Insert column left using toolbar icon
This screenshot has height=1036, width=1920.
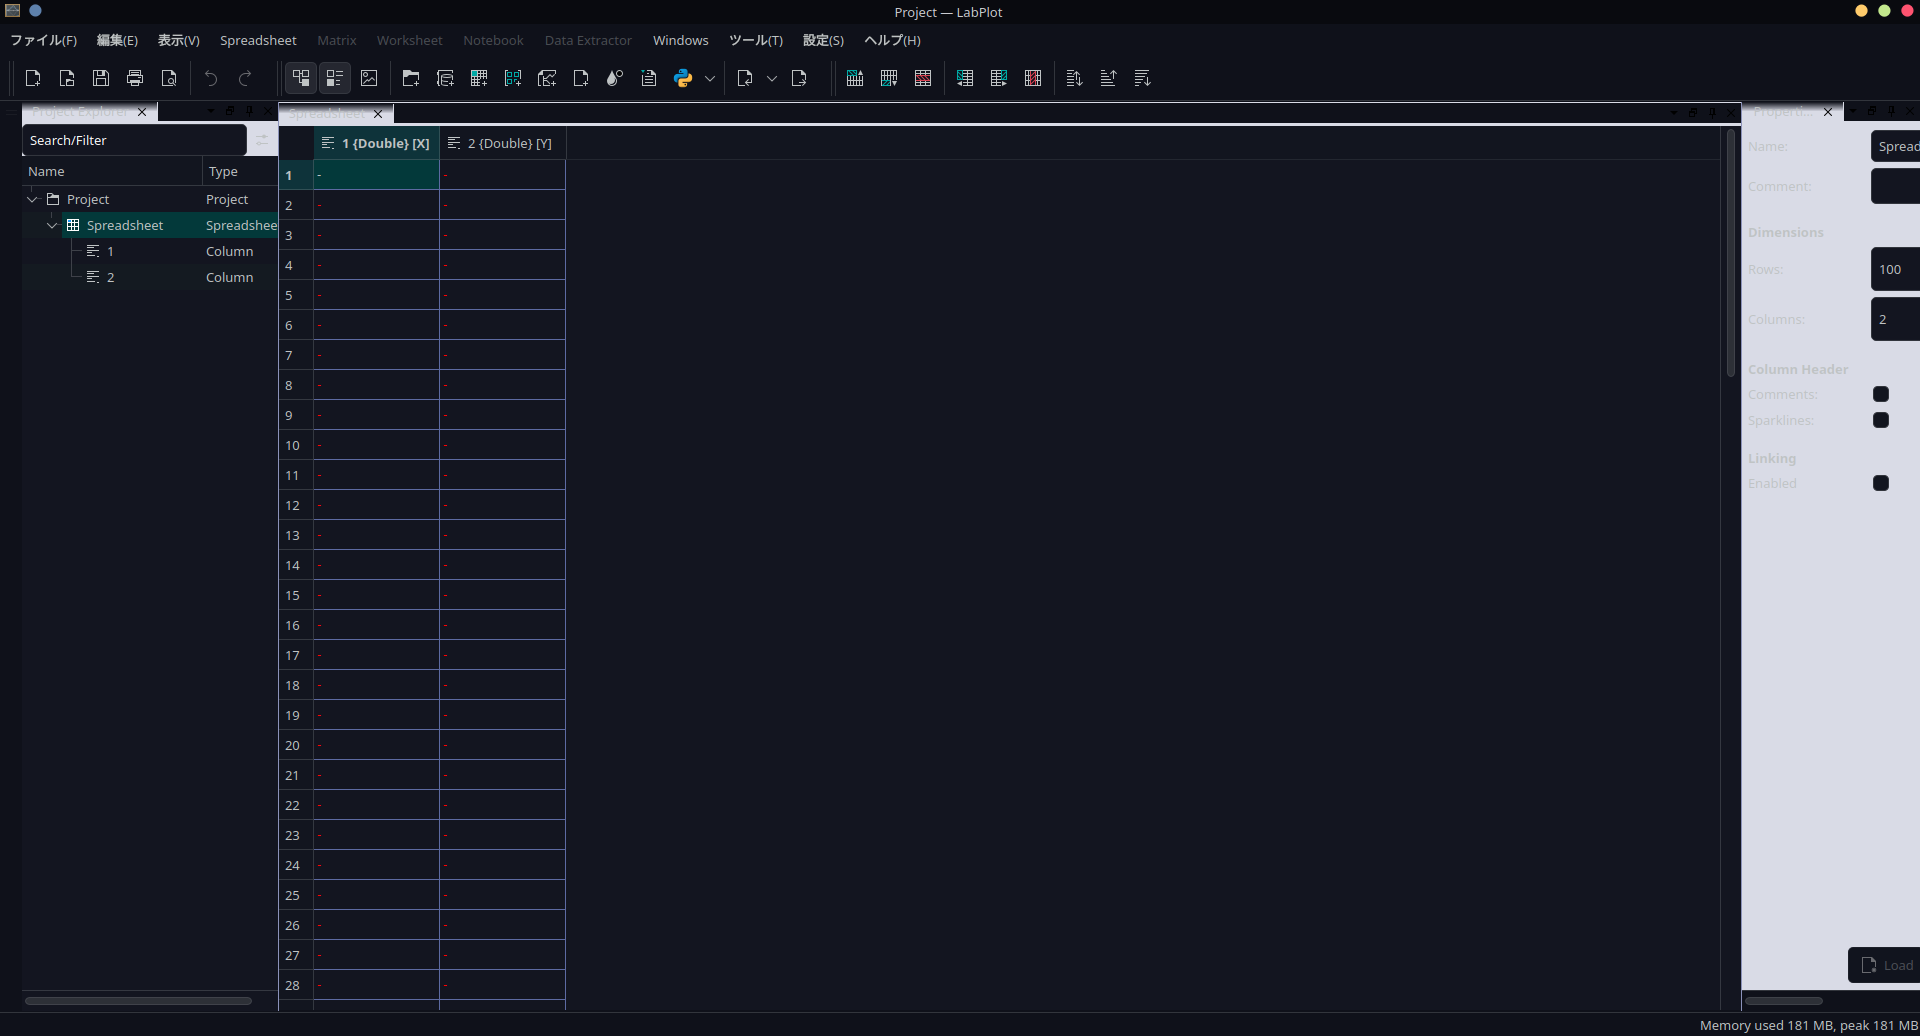(965, 78)
